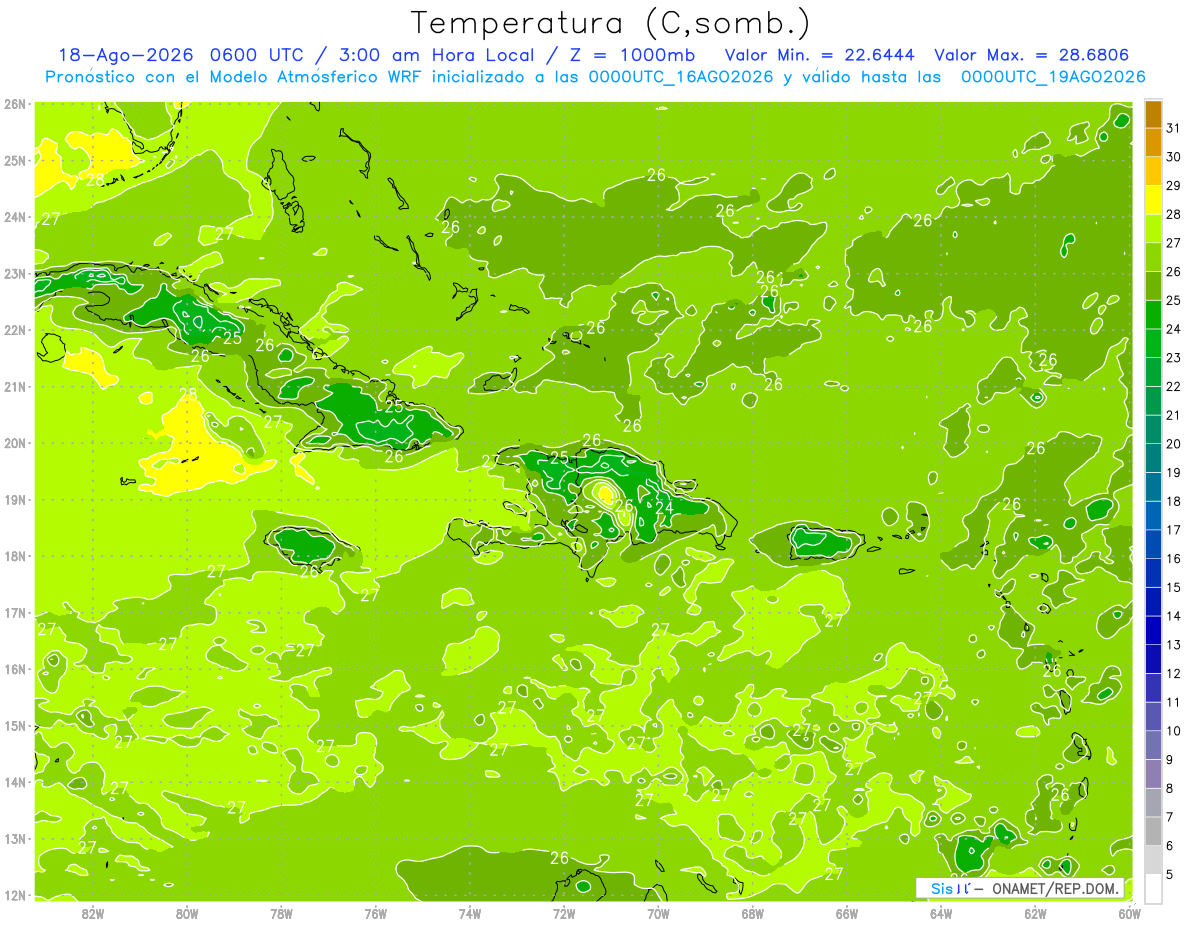Click the "60W" longitude axis label
This screenshot has height=927, width=1200.
[1129, 913]
